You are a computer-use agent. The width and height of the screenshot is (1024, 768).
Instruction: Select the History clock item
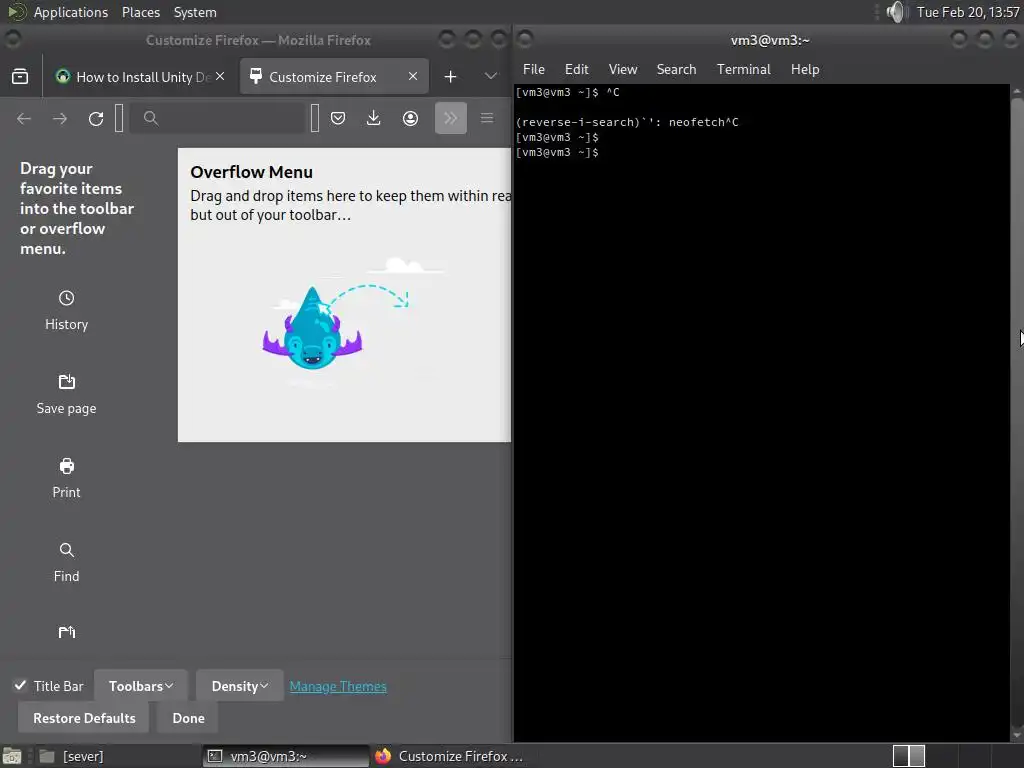point(67,311)
